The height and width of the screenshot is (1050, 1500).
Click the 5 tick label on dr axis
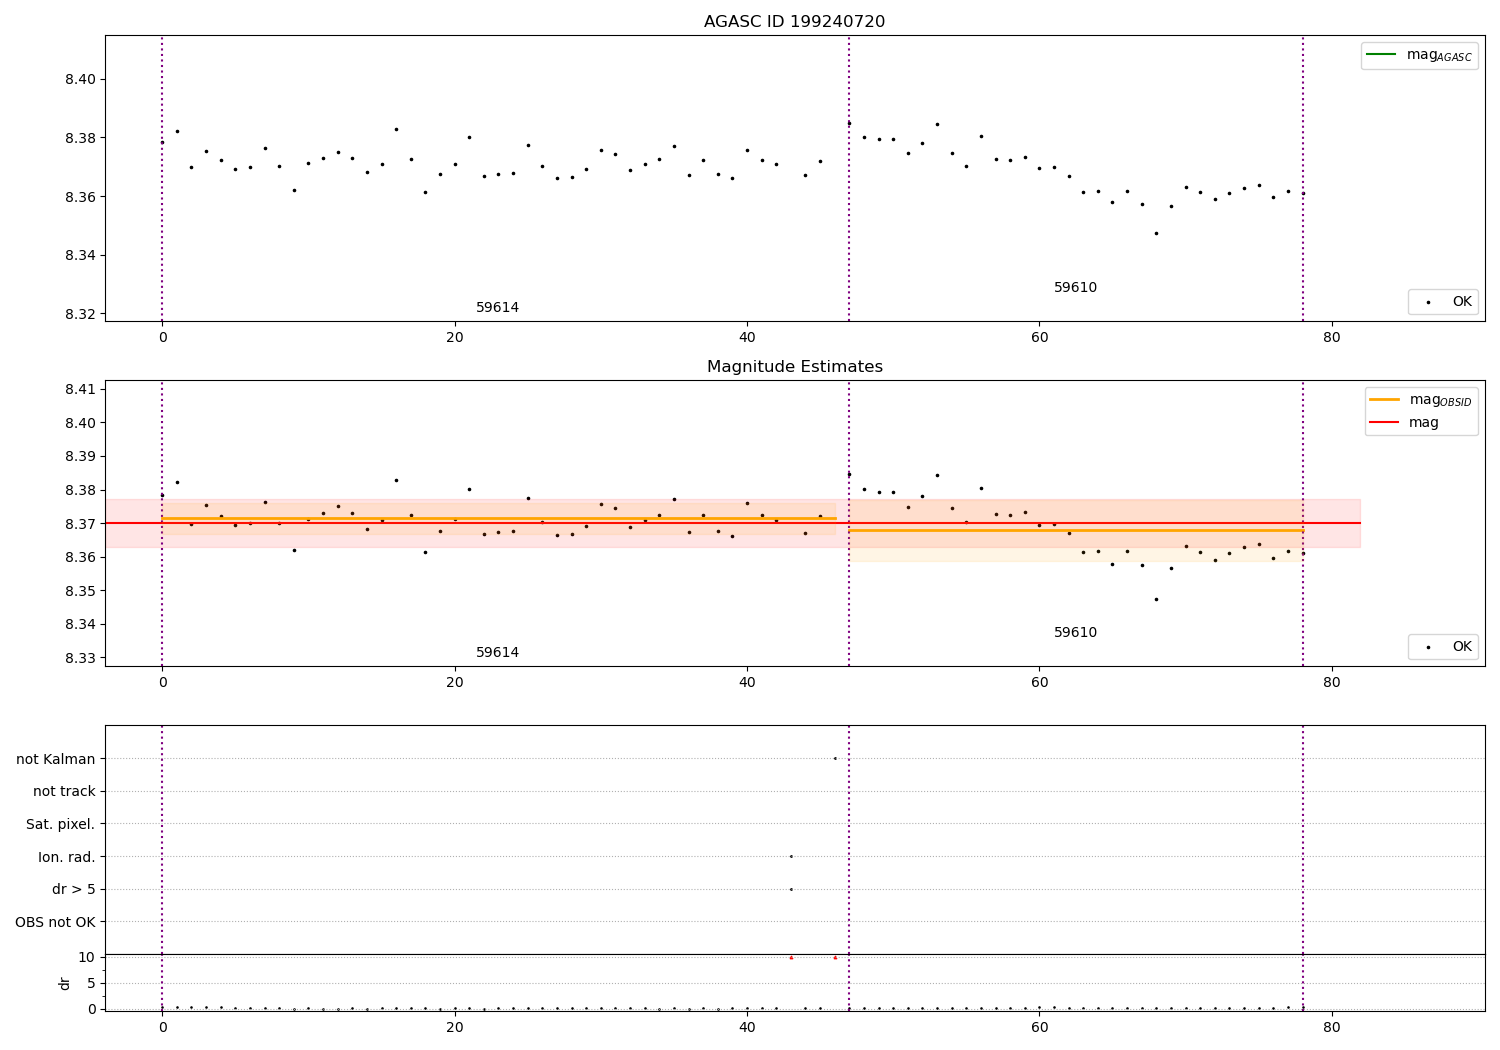(x=91, y=983)
